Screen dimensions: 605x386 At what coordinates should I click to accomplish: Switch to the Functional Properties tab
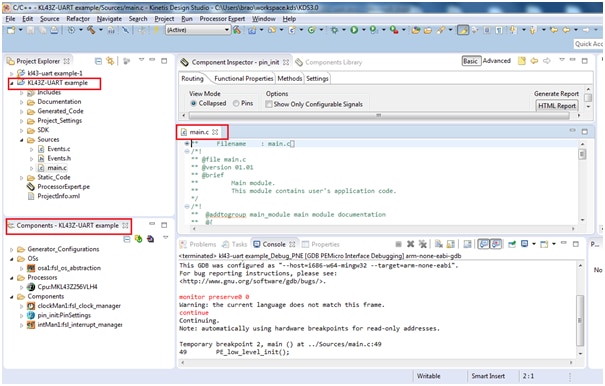[243, 78]
